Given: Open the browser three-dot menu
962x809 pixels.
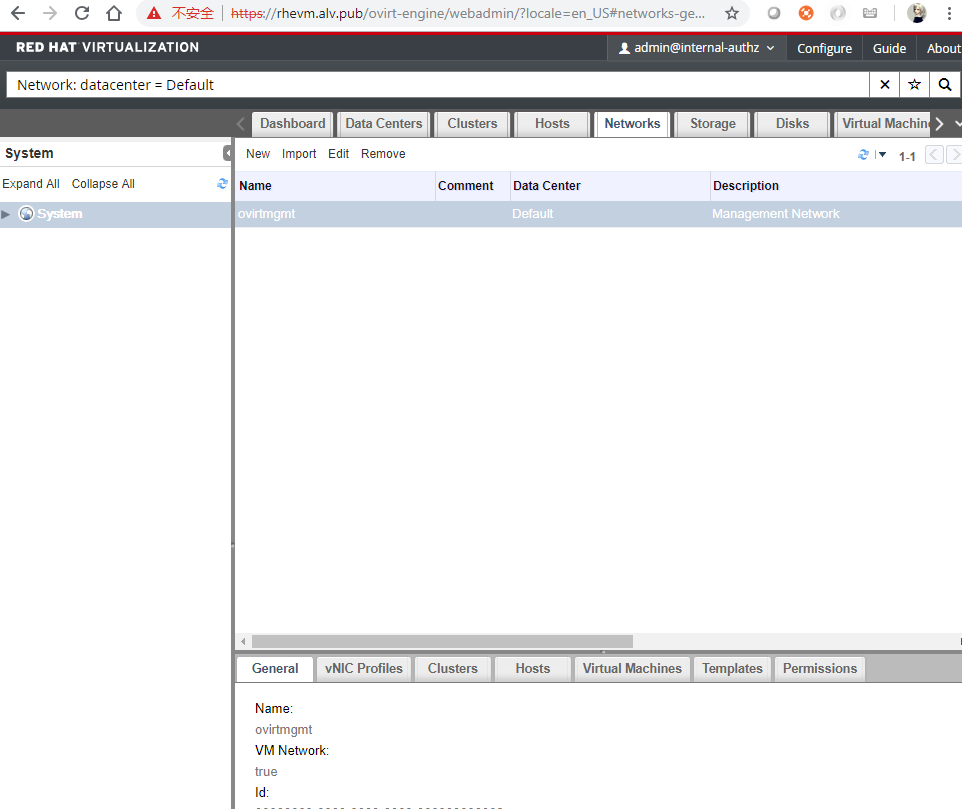Looking at the screenshot, I should point(949,13).
